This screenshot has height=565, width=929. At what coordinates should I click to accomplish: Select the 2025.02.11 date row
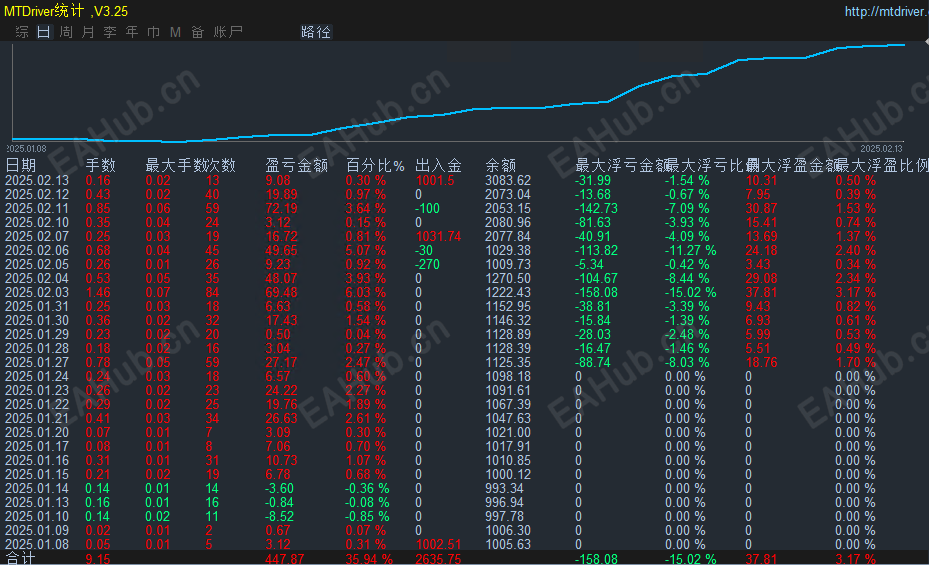click(x=37, y=208)
